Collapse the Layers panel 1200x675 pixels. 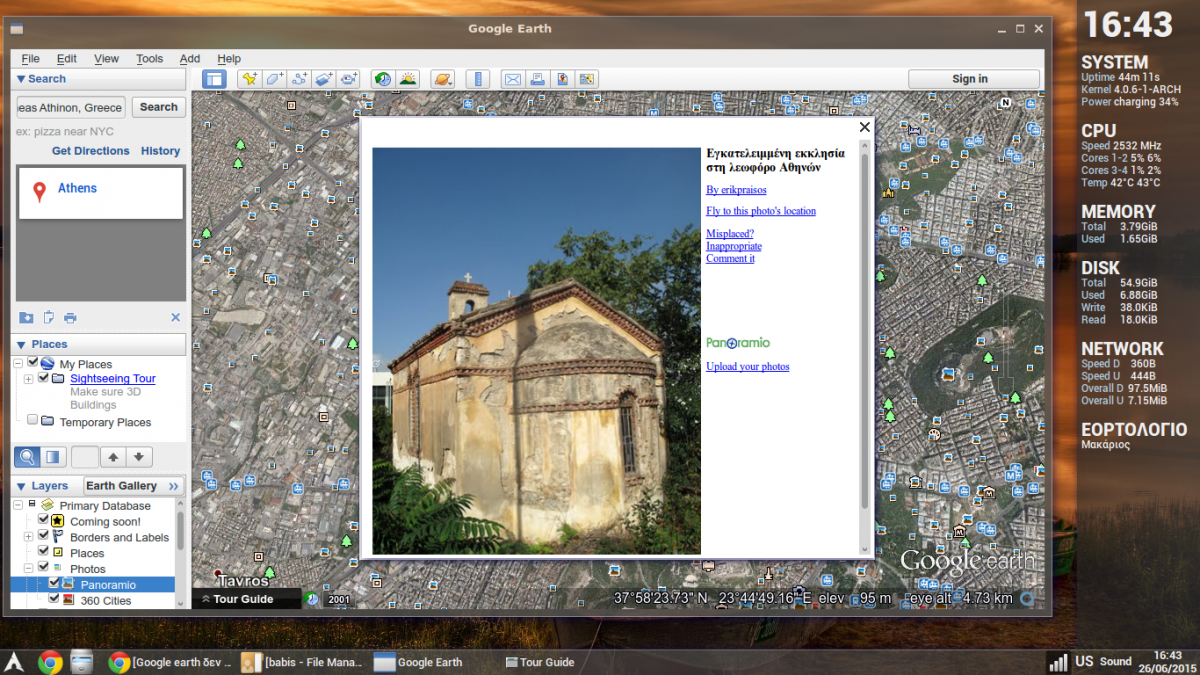coord(21,486)
